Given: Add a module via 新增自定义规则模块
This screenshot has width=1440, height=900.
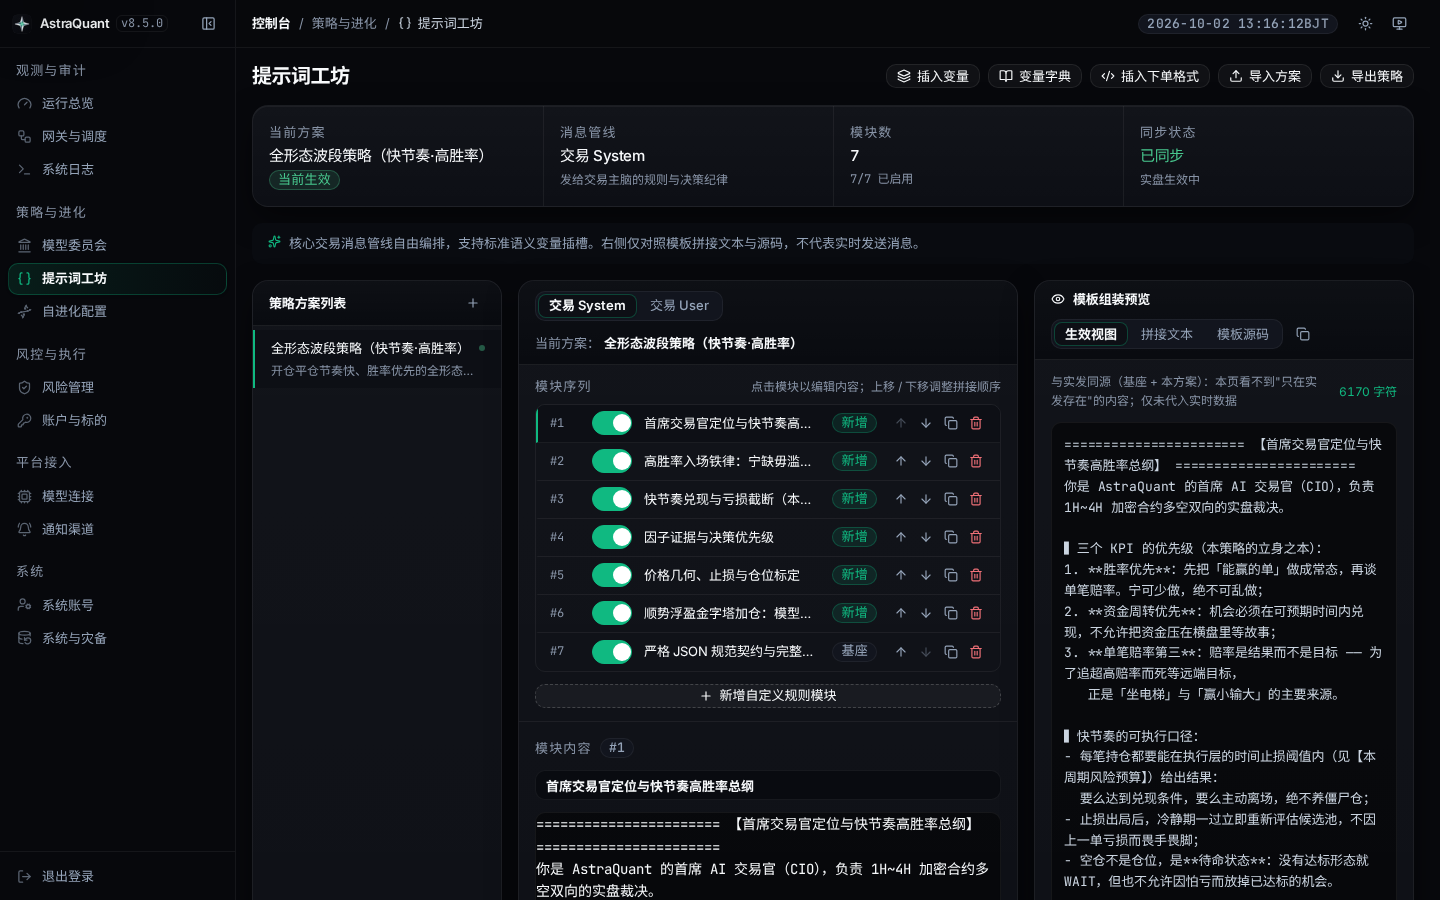Looking at the screenshot, I should pos(768,695).
